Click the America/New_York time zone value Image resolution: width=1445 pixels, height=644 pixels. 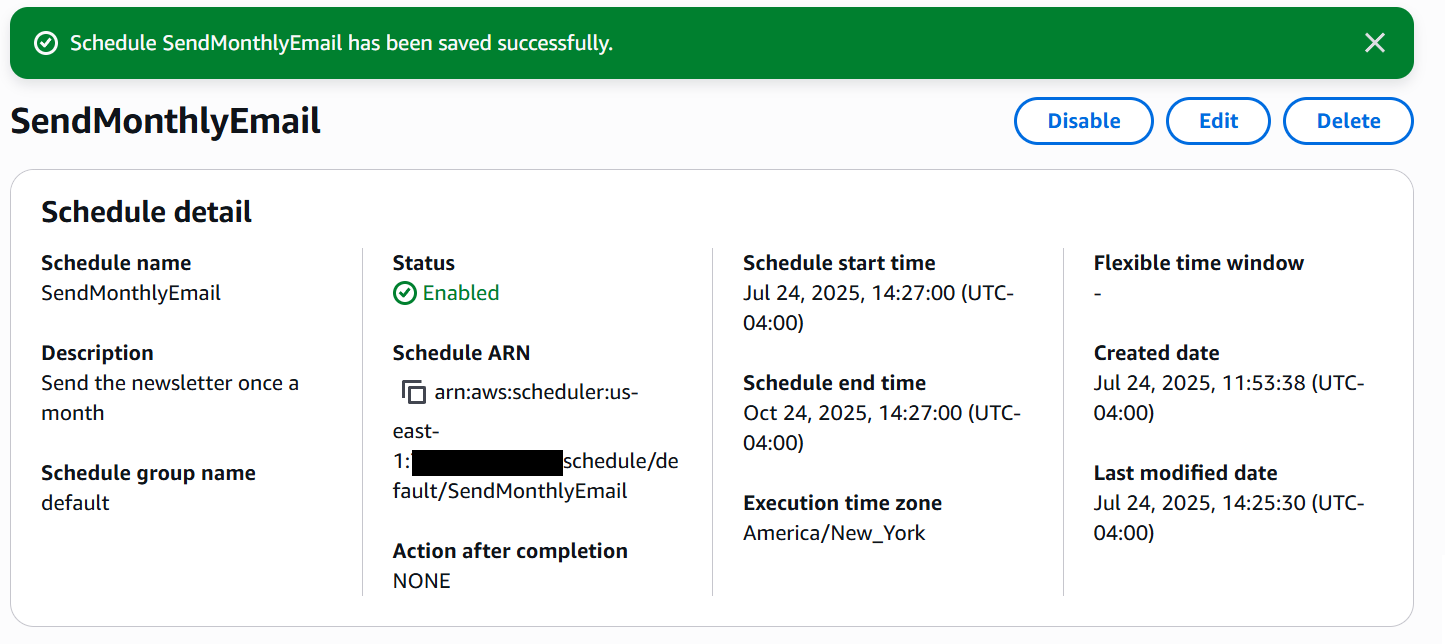834,533
